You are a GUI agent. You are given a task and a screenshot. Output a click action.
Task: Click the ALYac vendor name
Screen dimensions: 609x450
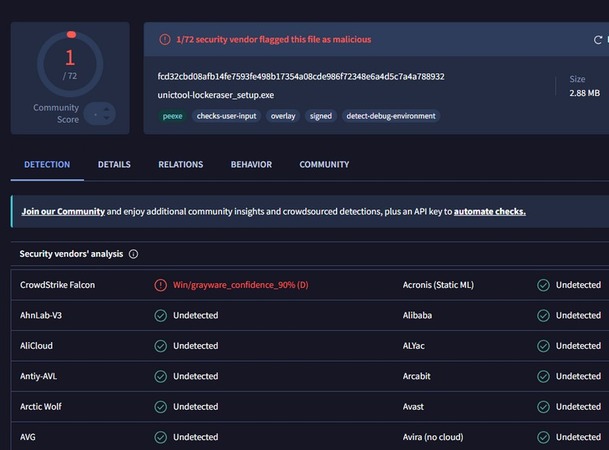[414, 346]
